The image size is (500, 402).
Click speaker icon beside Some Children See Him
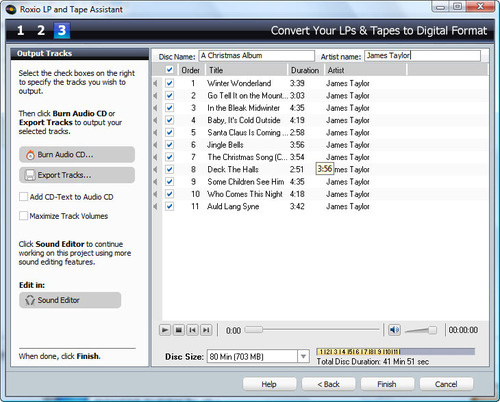[x=156, y=182]
